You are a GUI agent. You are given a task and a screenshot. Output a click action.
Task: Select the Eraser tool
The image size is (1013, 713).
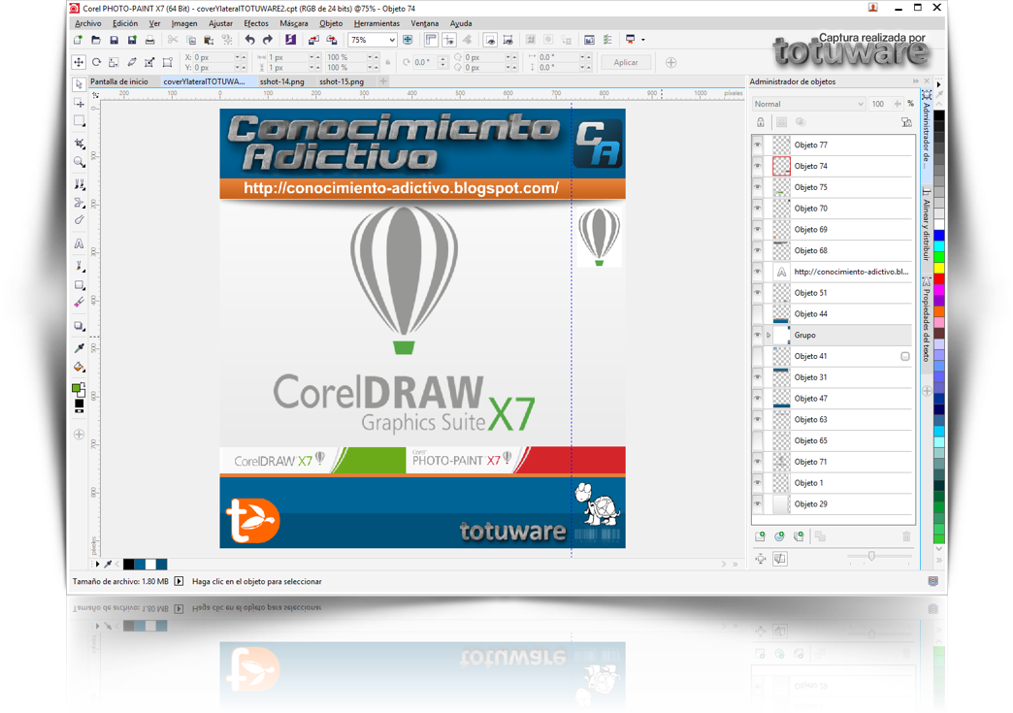(79, 302)
